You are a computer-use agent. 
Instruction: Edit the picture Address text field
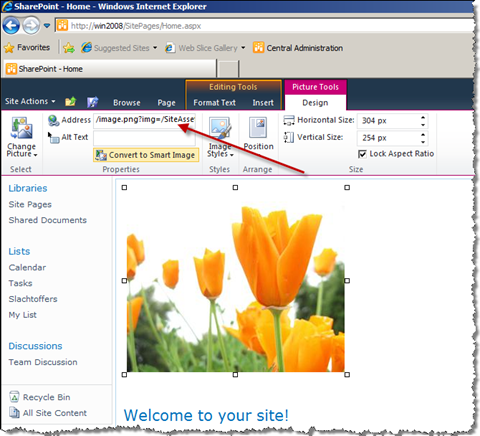pyautogui.click(x=145, y=120)
